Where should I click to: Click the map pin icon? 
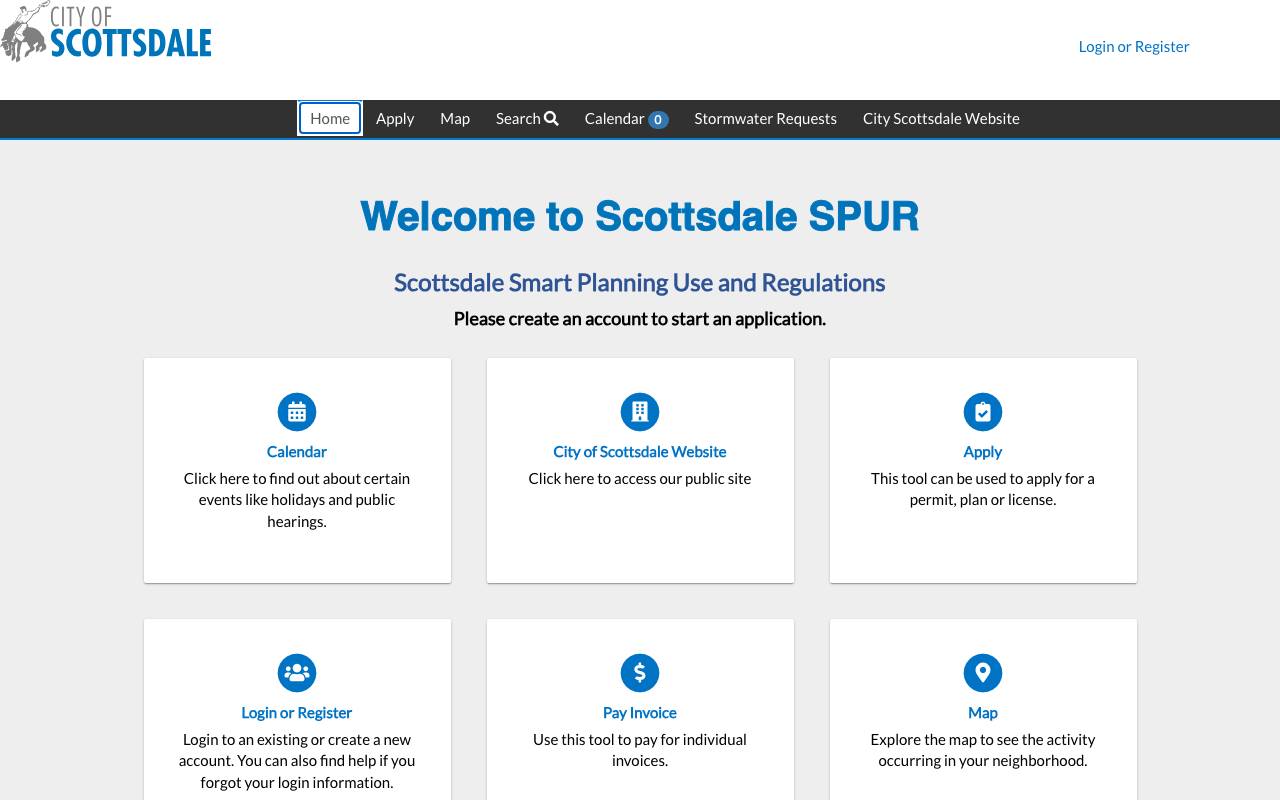click(983, 673)
